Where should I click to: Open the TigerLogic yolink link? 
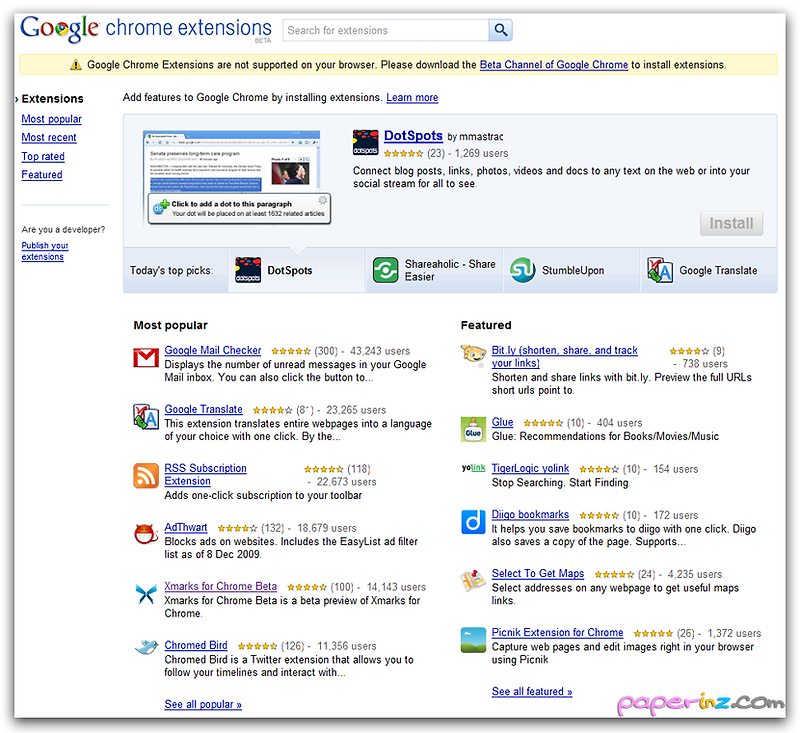[x=530, y=468]
